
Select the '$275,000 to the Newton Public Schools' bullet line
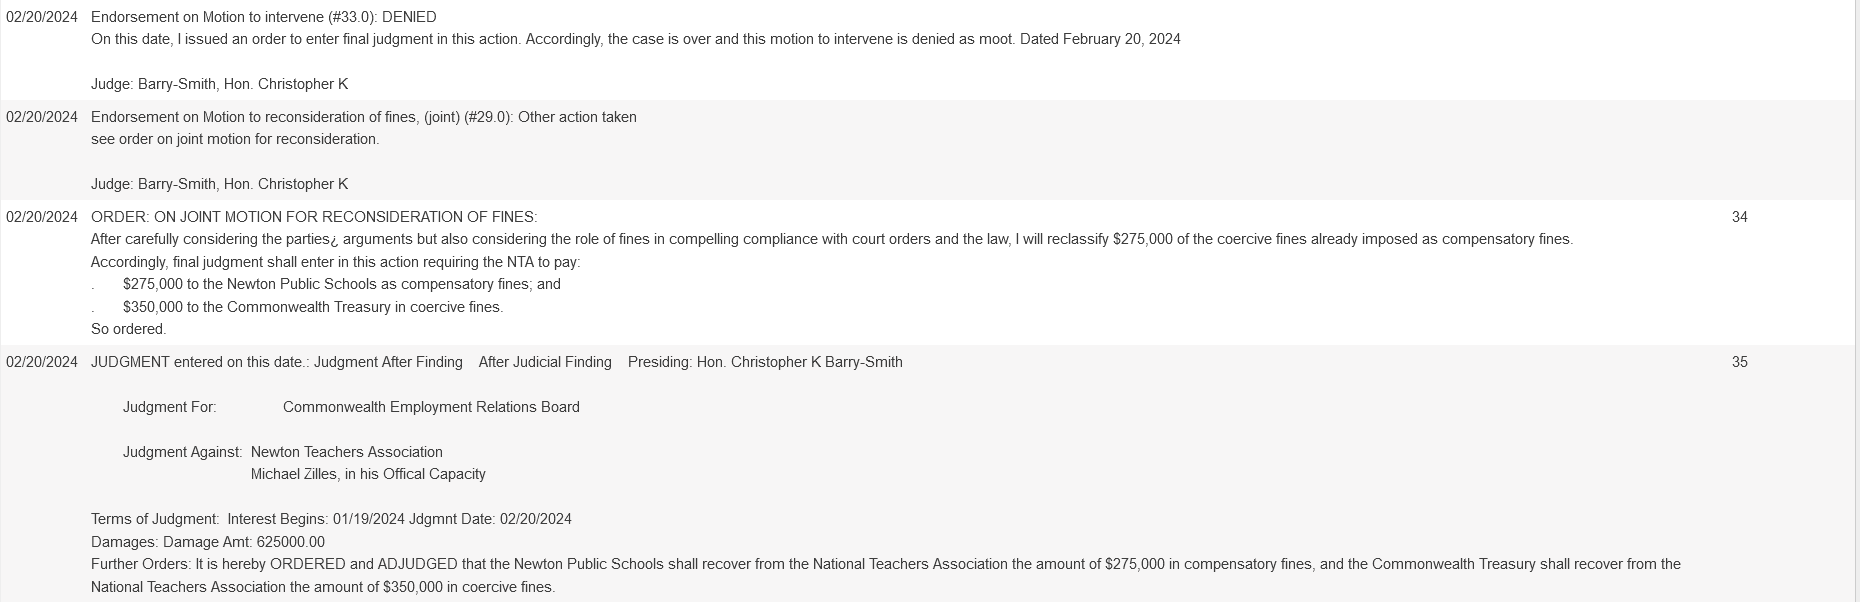(341, 284)
